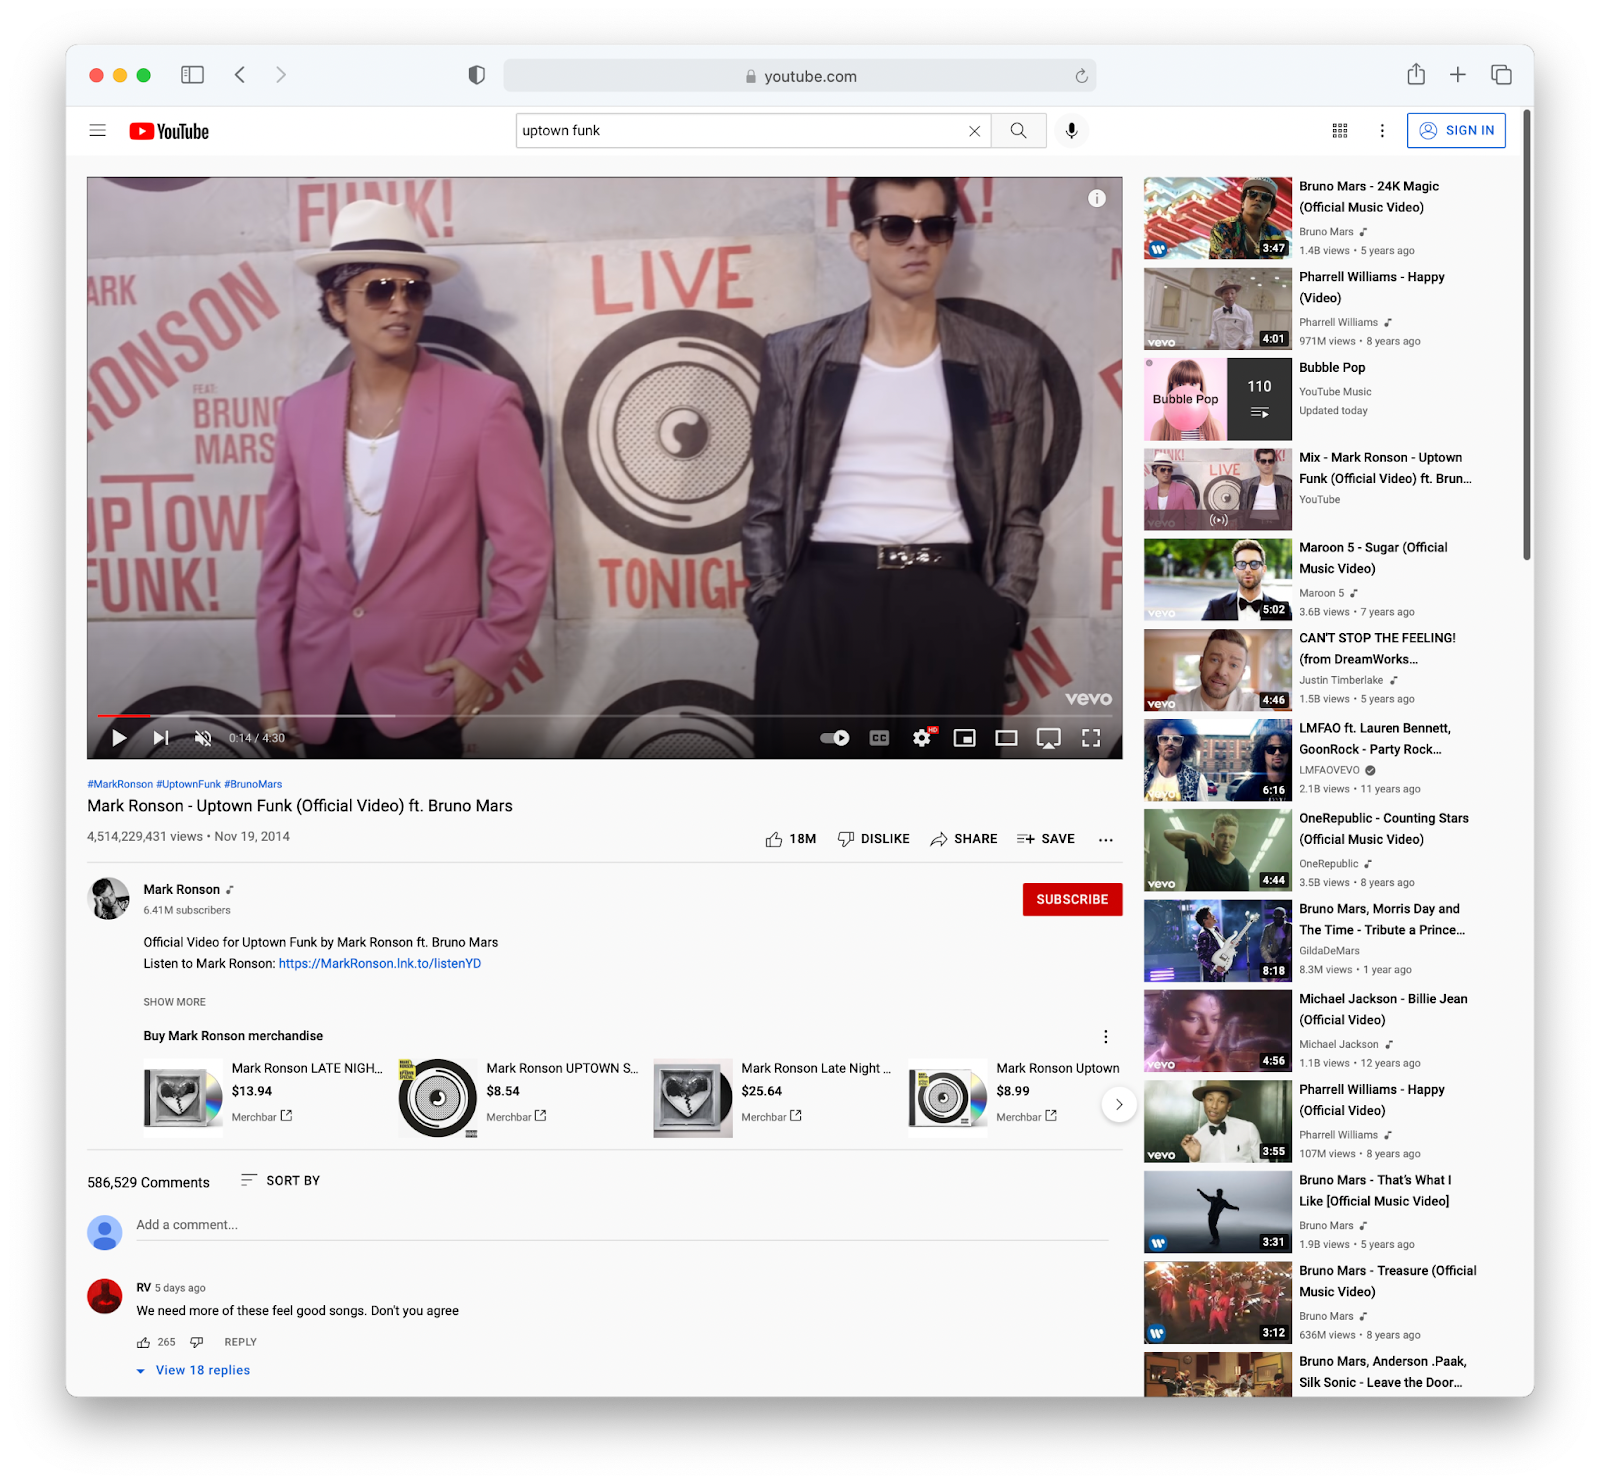Reply to RV's comment
This screenshot has height=1484, width=1600.
click(x=241, y=1343)
